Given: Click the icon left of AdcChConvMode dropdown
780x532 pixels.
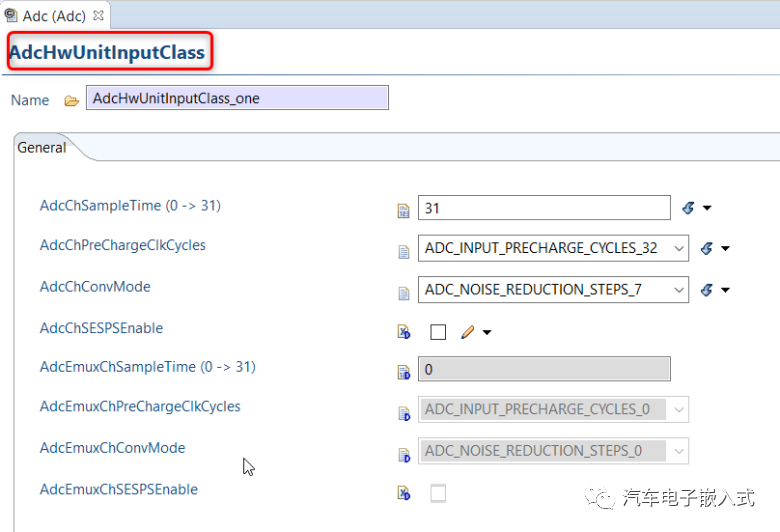Looking at the screenshot, I should 404,292.
